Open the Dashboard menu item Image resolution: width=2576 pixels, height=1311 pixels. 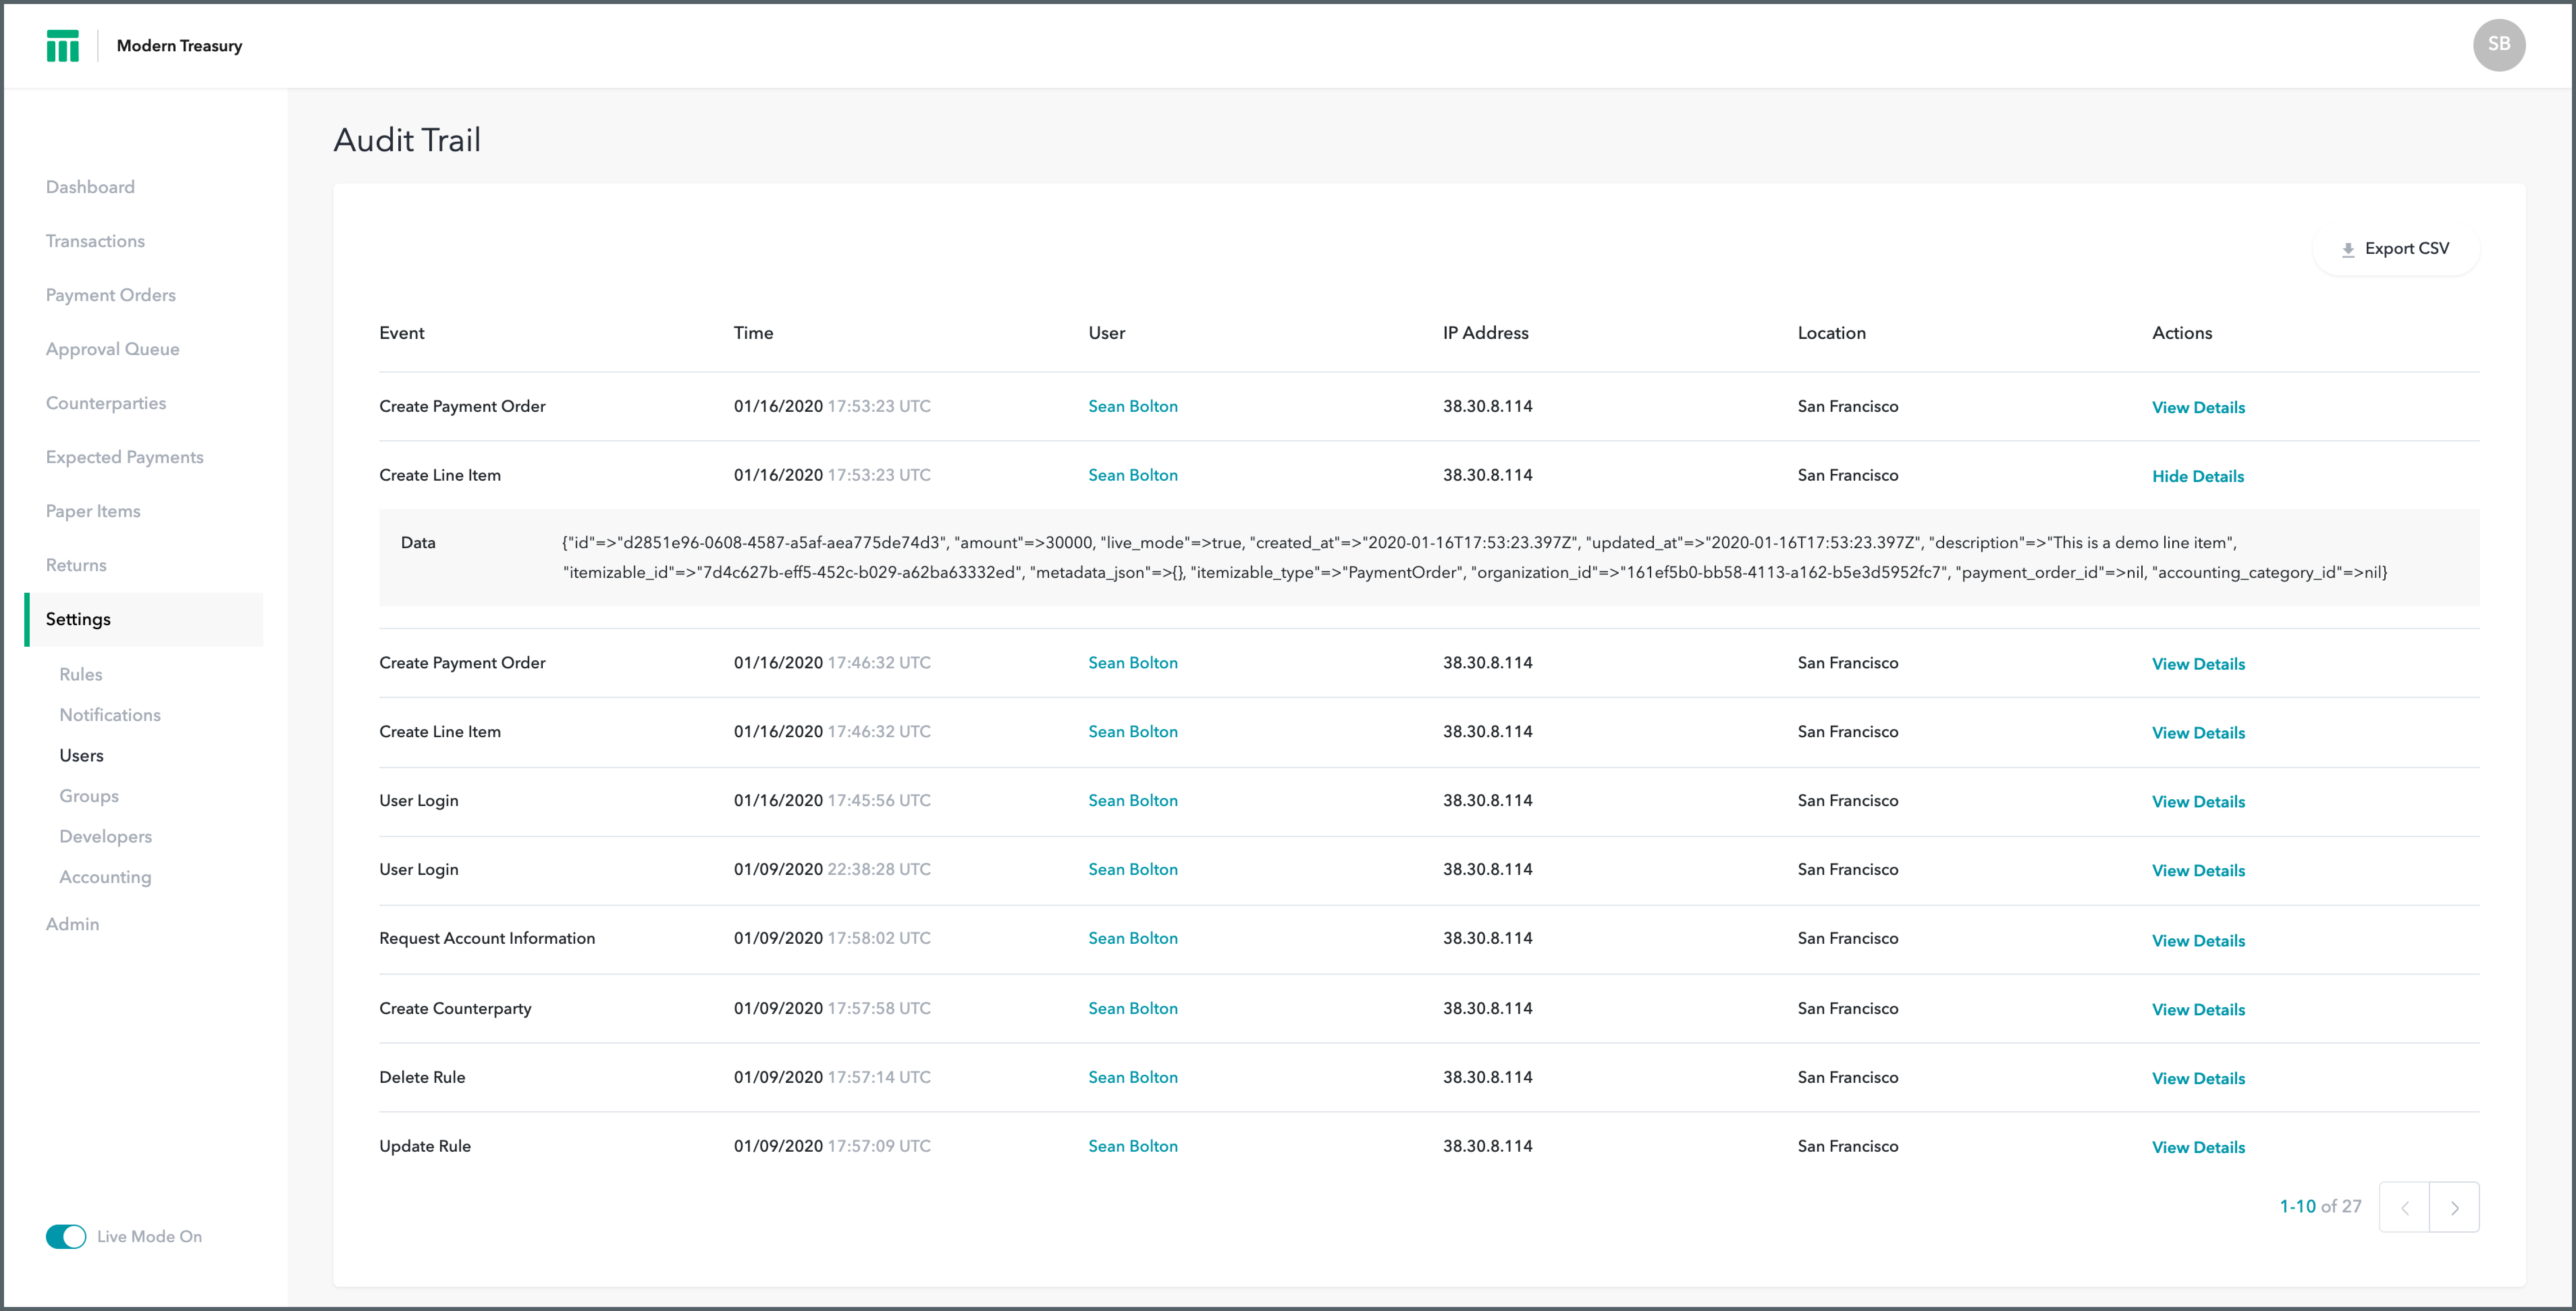click(90, 187)
